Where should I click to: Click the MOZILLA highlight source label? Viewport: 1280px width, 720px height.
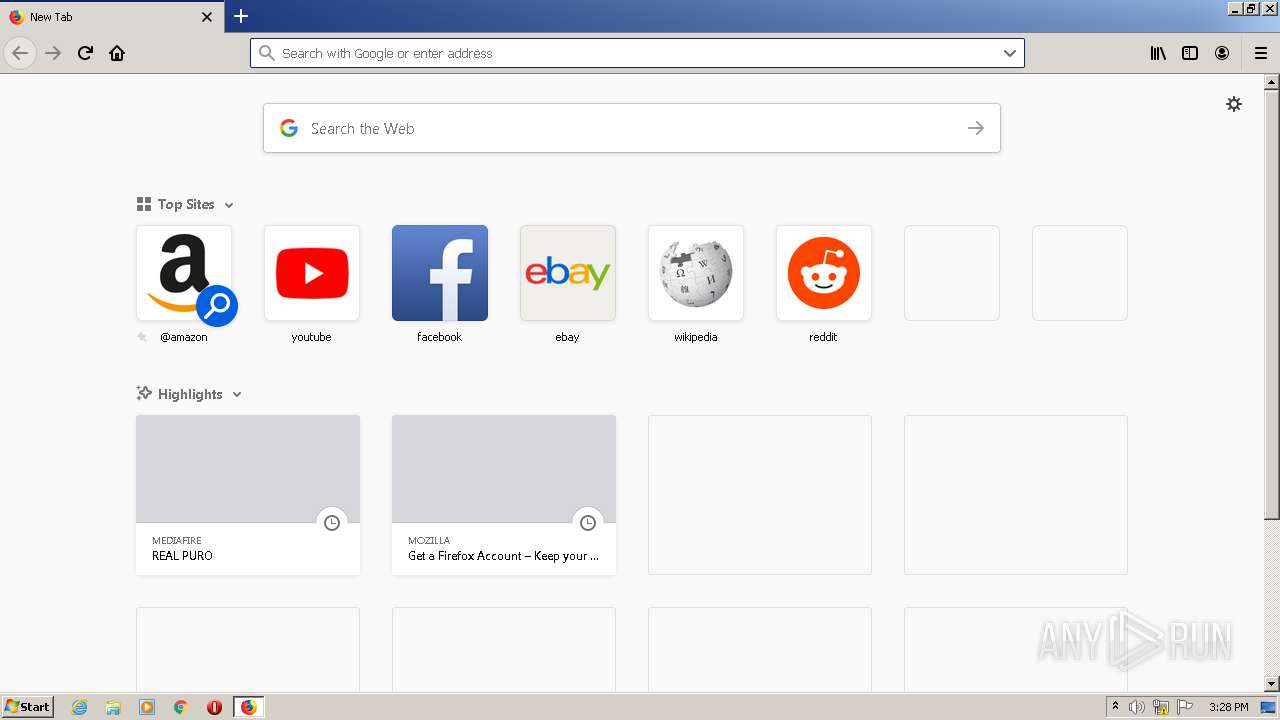coord(429,540)
